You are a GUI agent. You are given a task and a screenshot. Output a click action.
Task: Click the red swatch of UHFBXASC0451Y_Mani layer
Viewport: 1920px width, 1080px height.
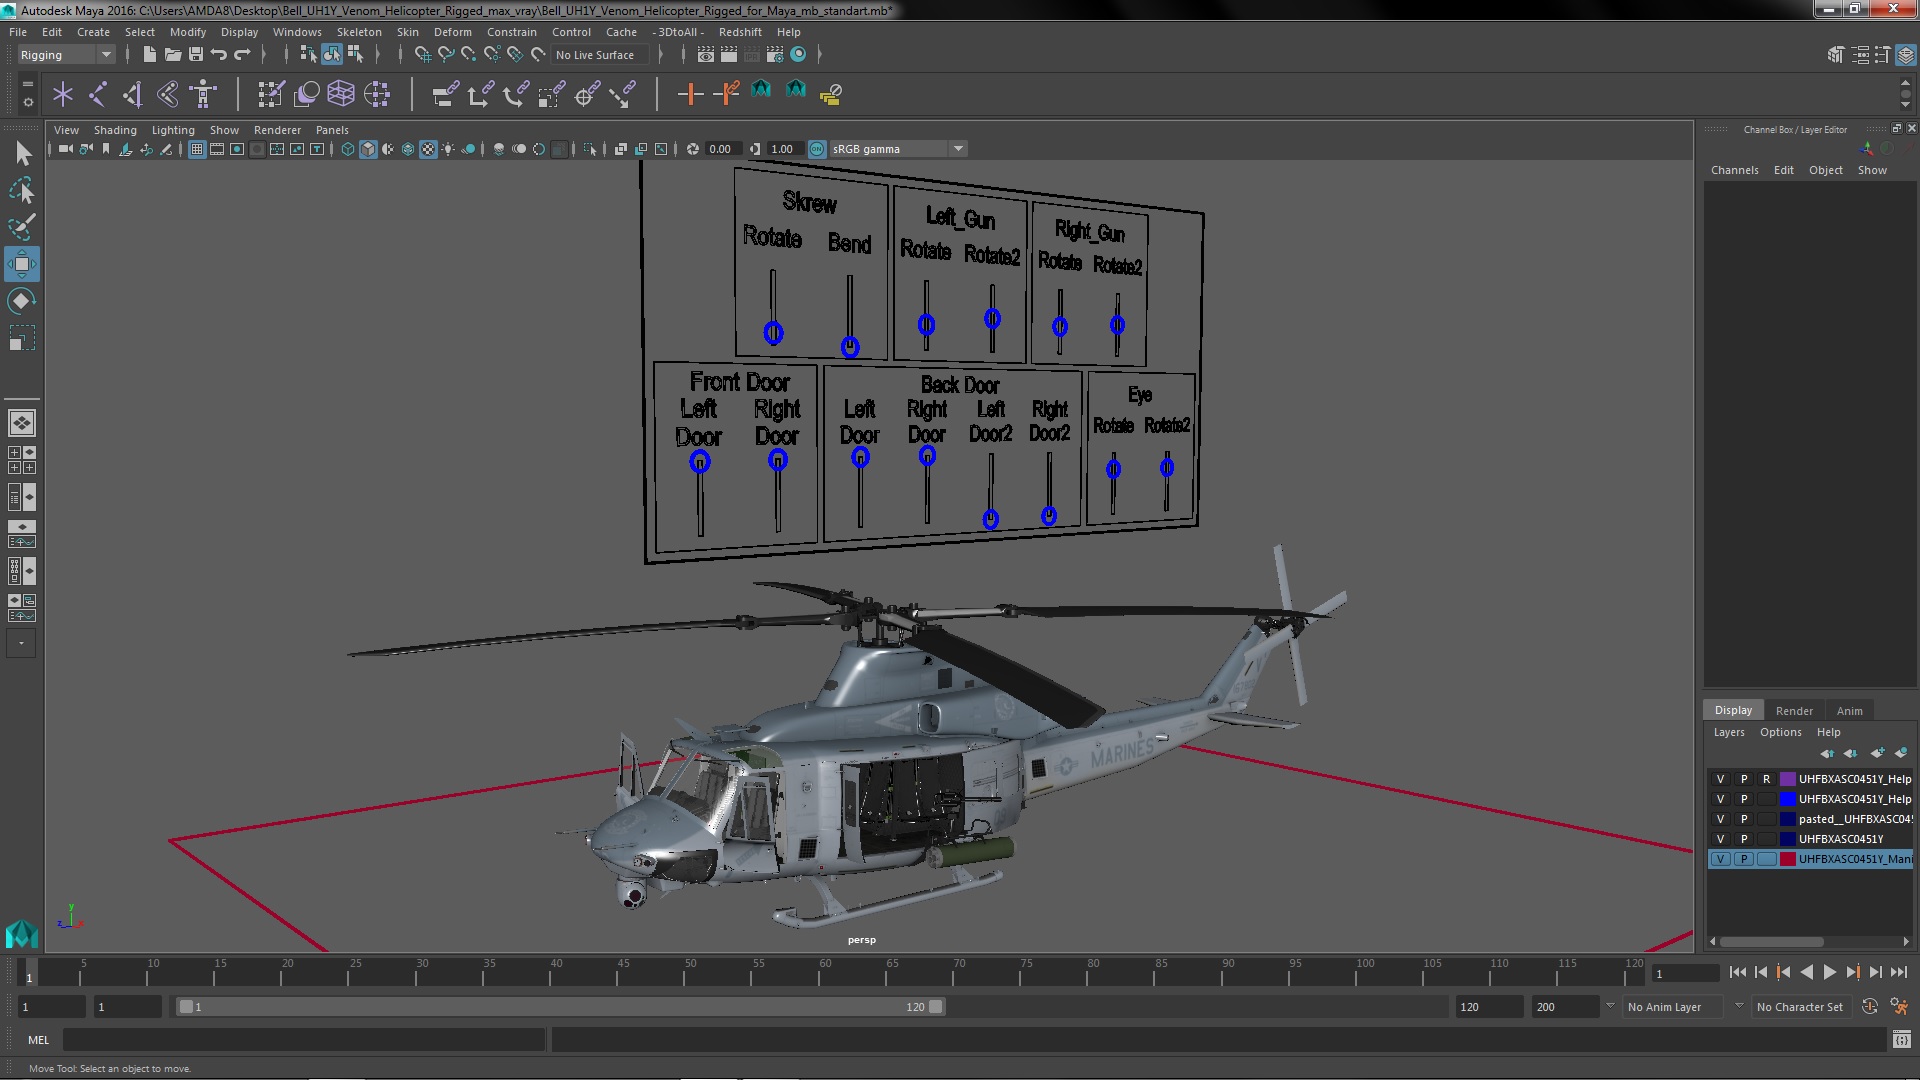[x=1787, y=859]
